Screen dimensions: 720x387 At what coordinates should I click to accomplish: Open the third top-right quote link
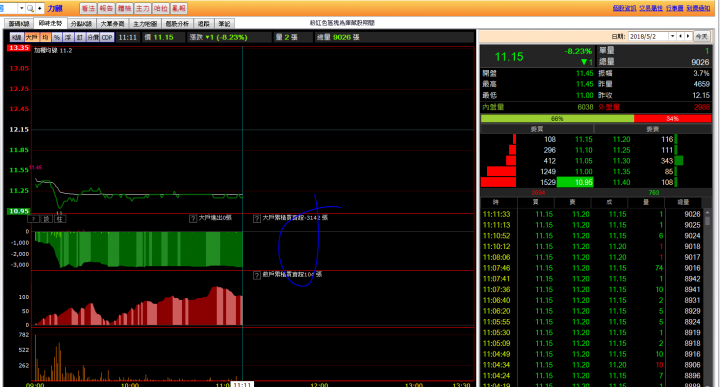click(675, 8)
